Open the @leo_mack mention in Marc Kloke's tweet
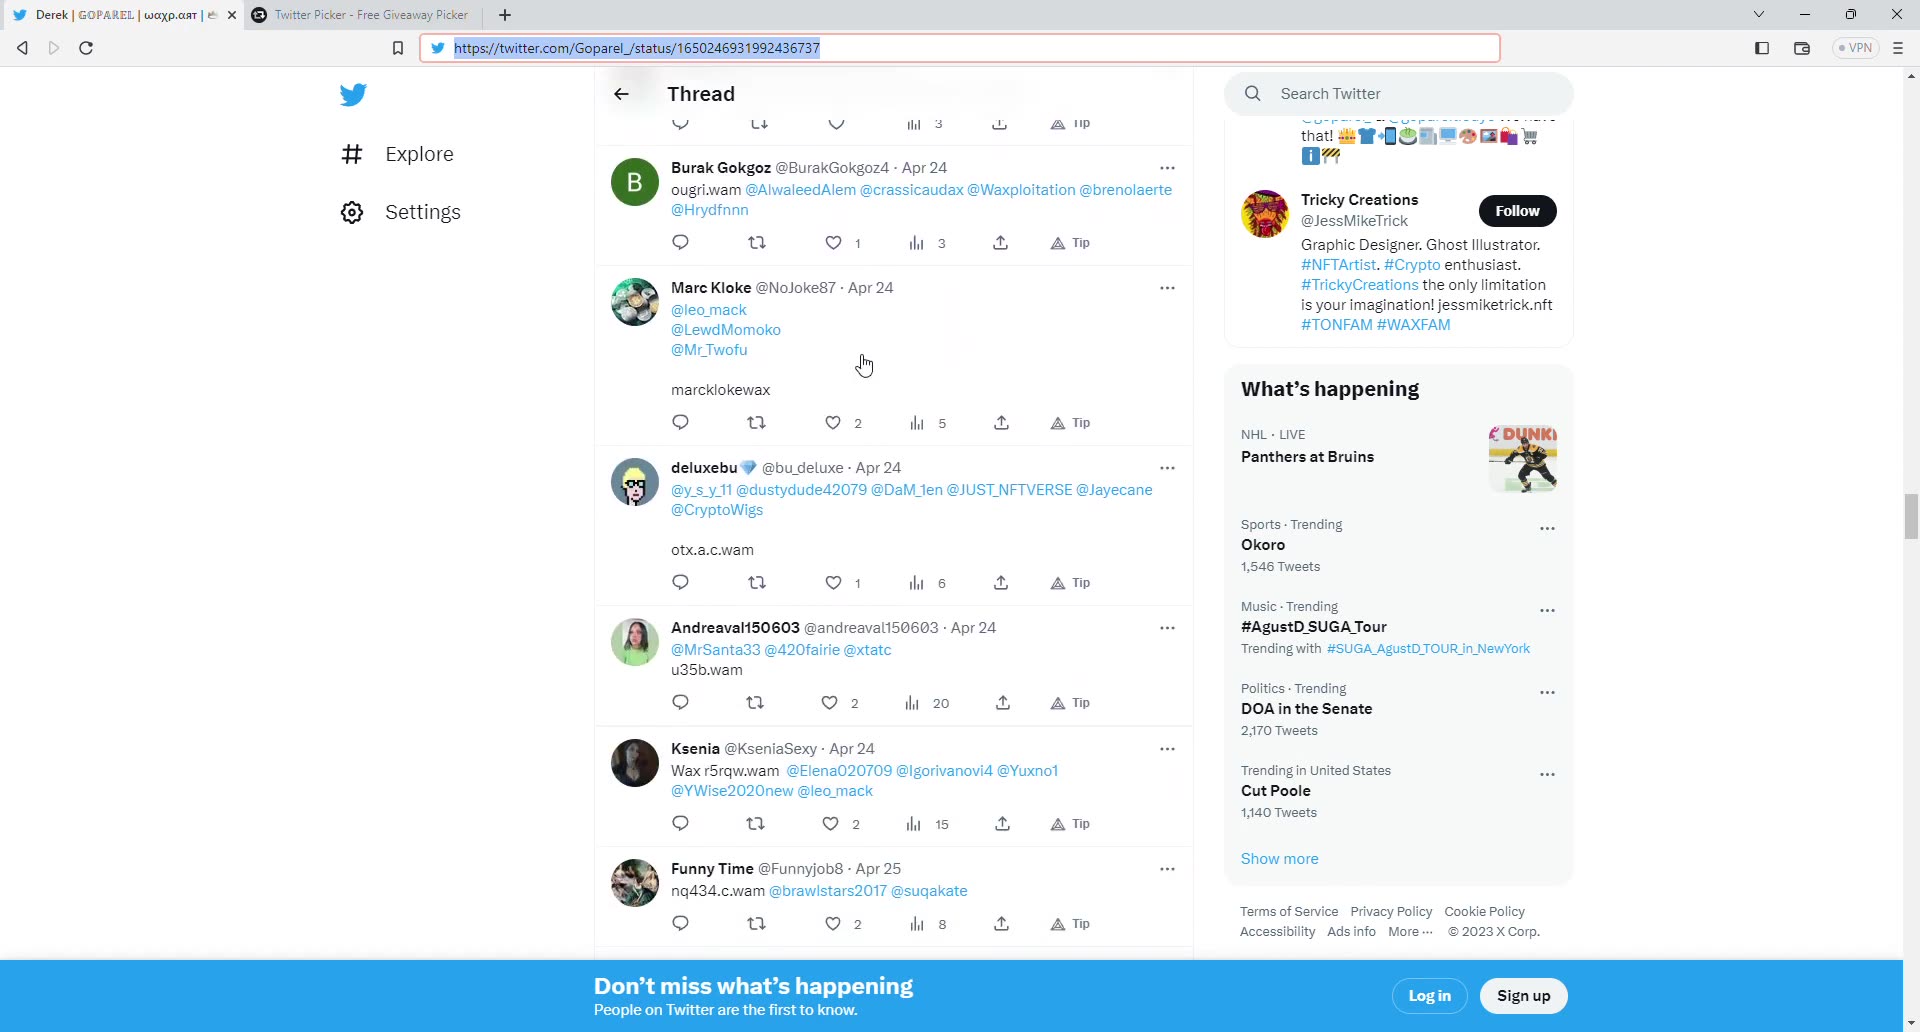The height and width of the screenshot is (1032, 1920). [x=709, y=310]
